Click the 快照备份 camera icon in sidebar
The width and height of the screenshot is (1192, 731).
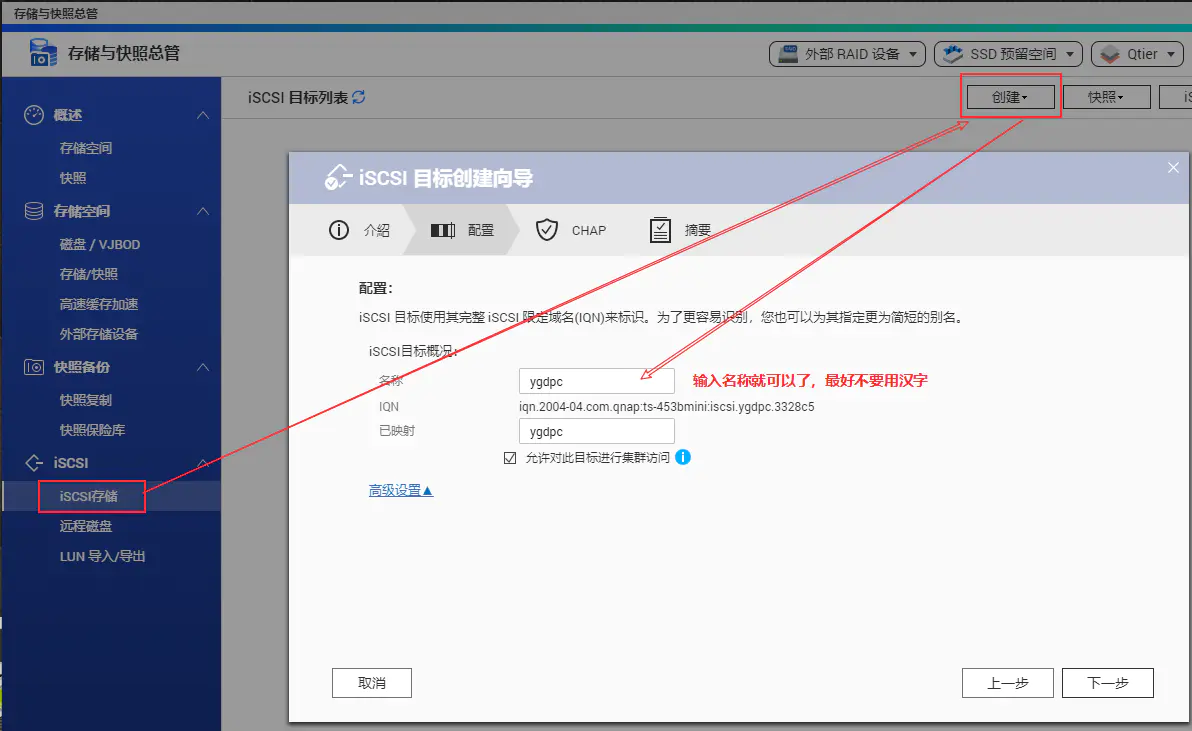coord(34,367)
